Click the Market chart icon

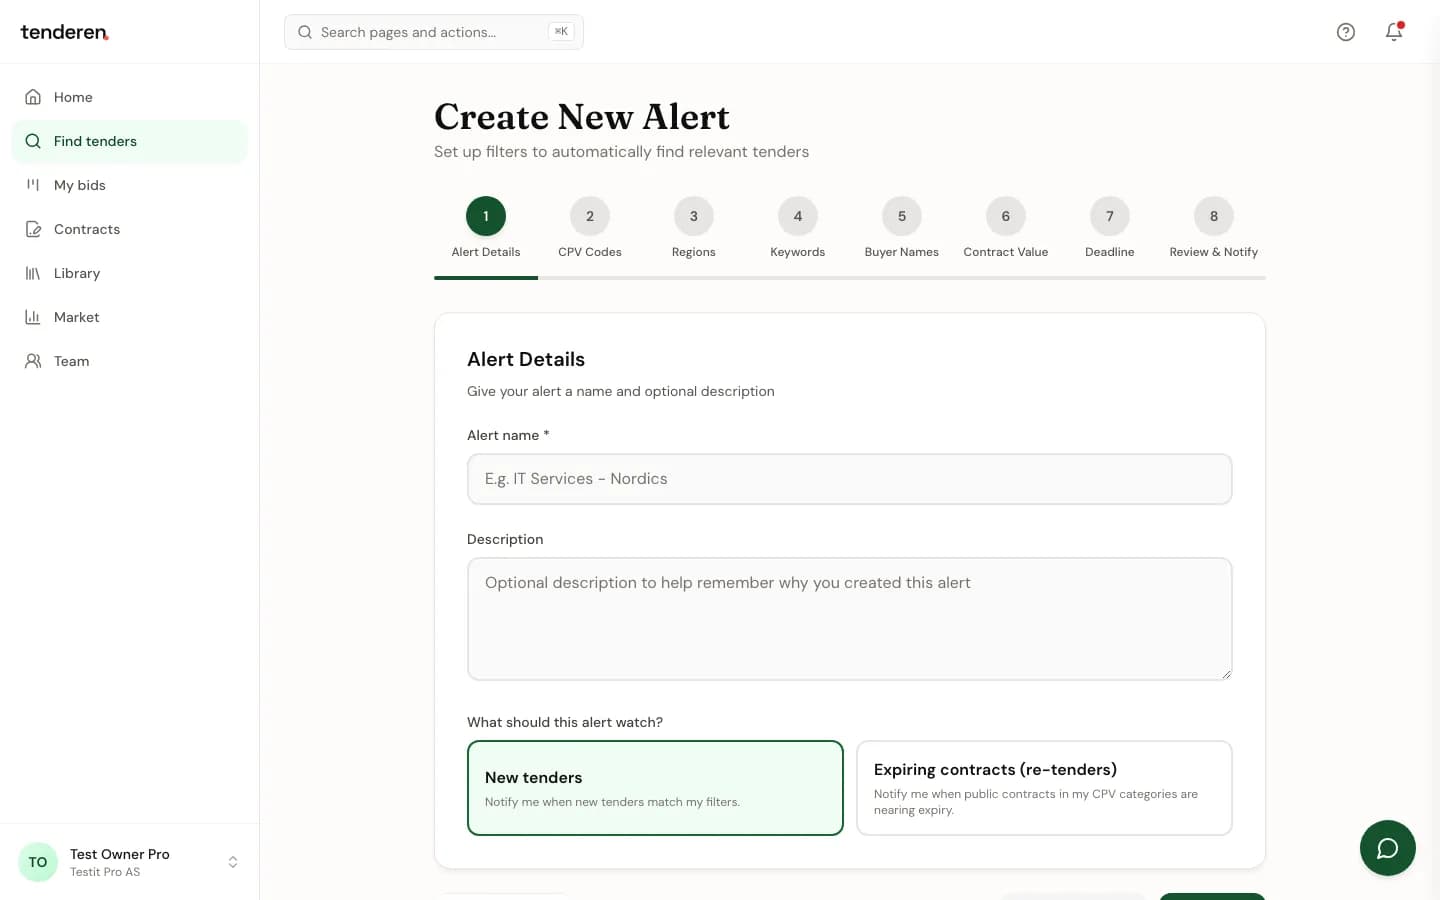coord(33,317)
